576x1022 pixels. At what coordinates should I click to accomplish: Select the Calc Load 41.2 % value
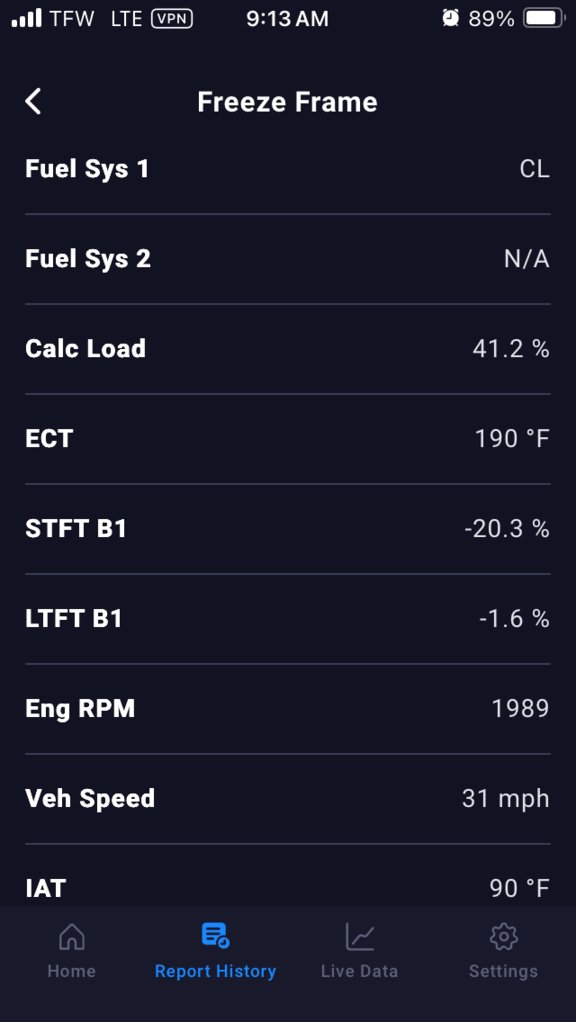511,349
